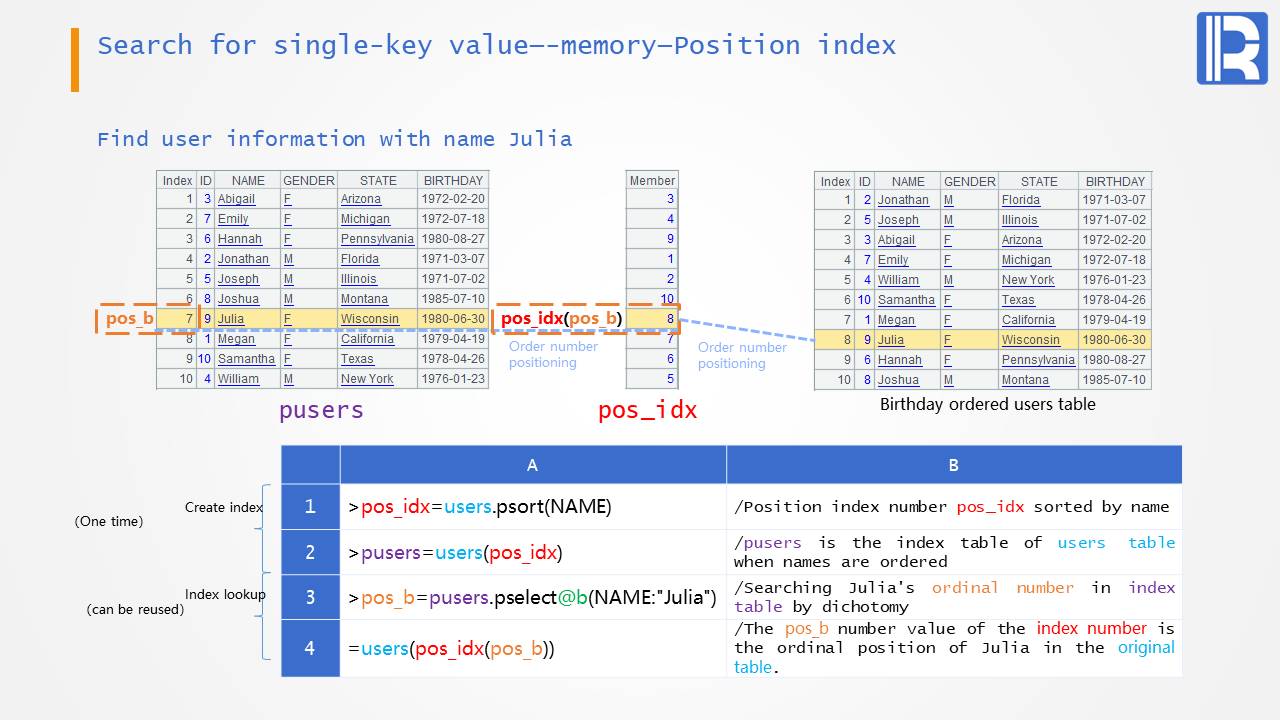Image resolution: width=1280 pixels, height=720 pixels.
Task: Click the Birthday ordered users table caption
Action: pos(987,405)
